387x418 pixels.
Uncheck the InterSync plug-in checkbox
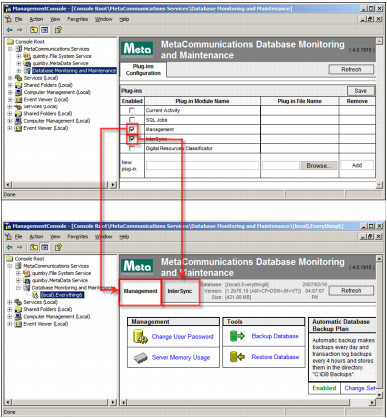[132, 139]
